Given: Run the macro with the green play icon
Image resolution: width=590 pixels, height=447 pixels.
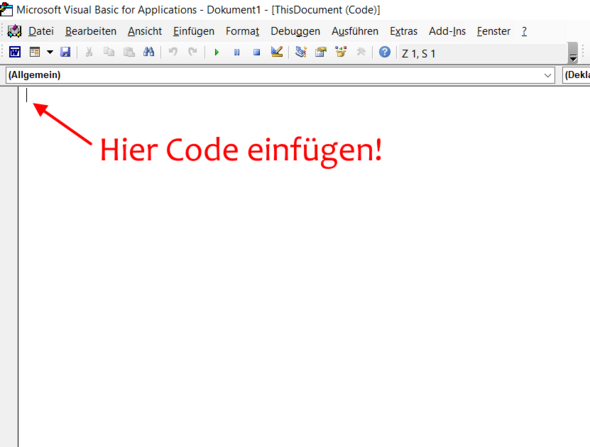Looking at the screenshot, I should (216, 52).
